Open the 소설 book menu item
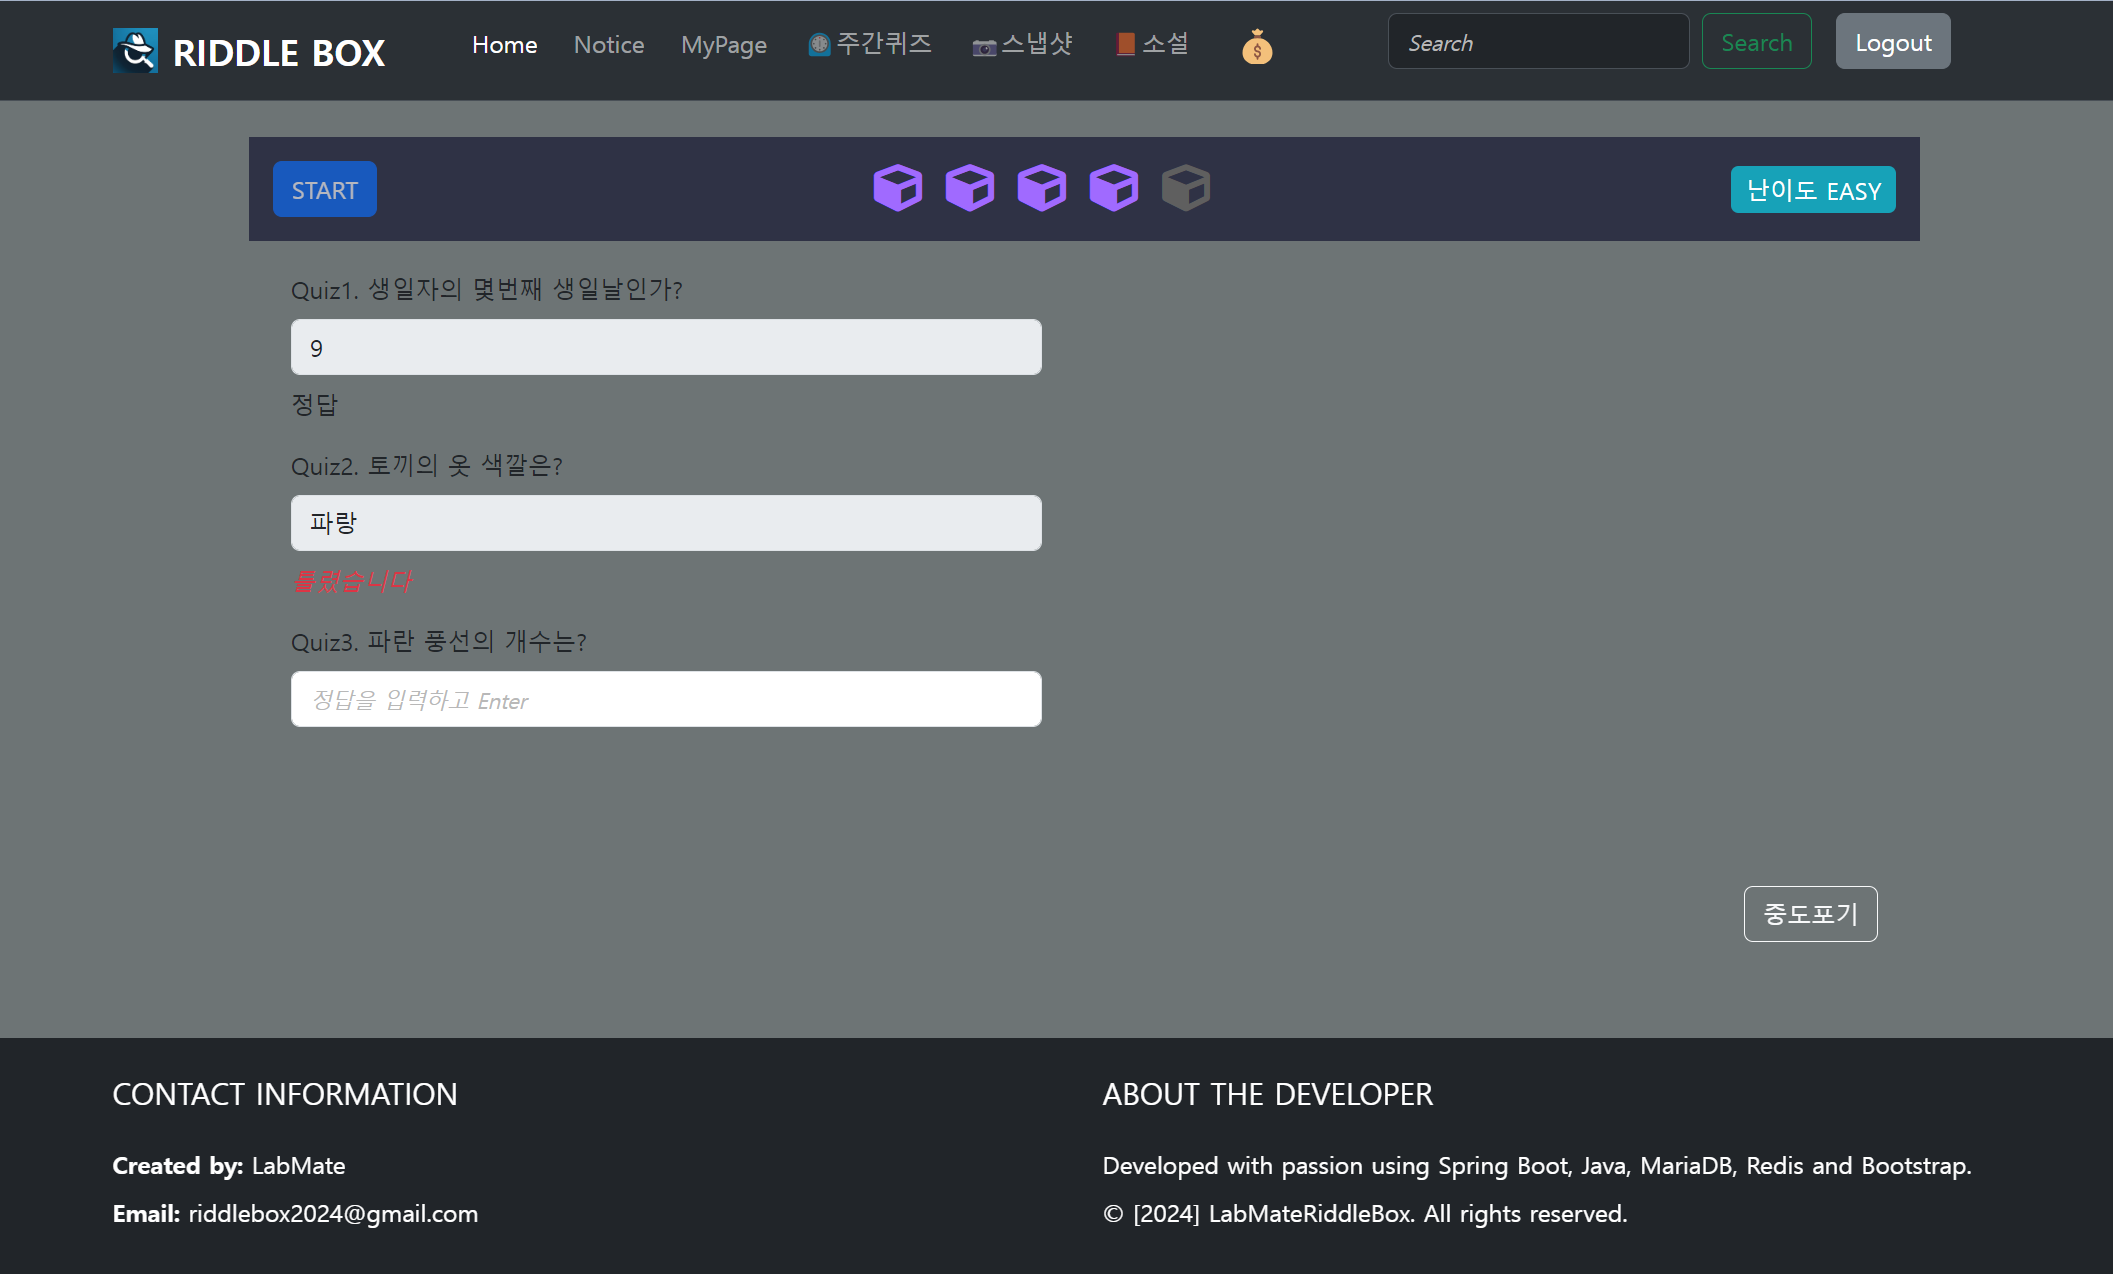 [x=1153, y=44]
